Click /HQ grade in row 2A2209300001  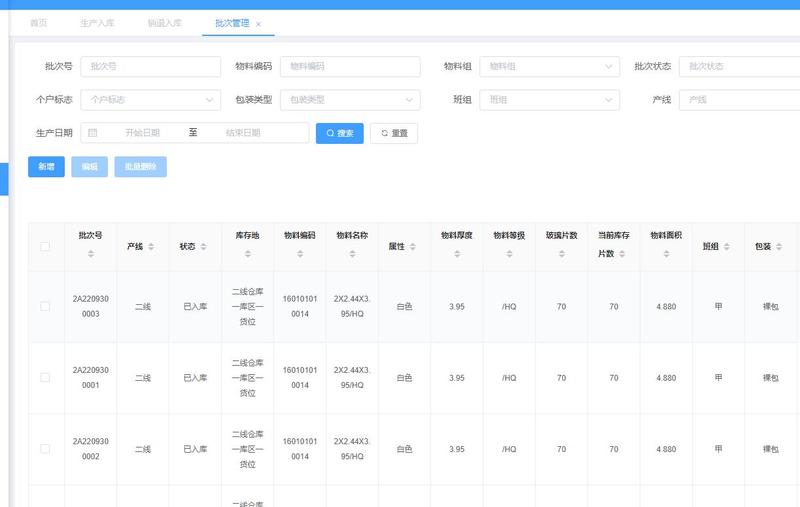click(x=509, y=378)
